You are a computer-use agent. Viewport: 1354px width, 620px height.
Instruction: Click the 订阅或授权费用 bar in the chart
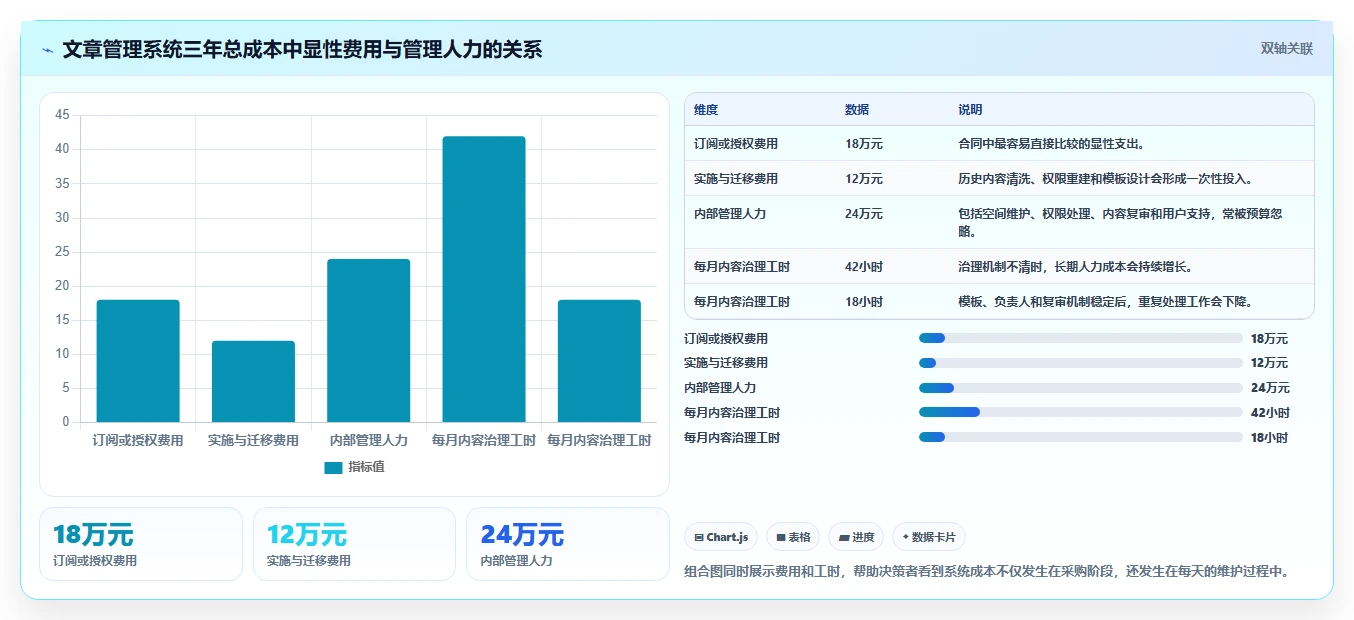pos(138,361)
